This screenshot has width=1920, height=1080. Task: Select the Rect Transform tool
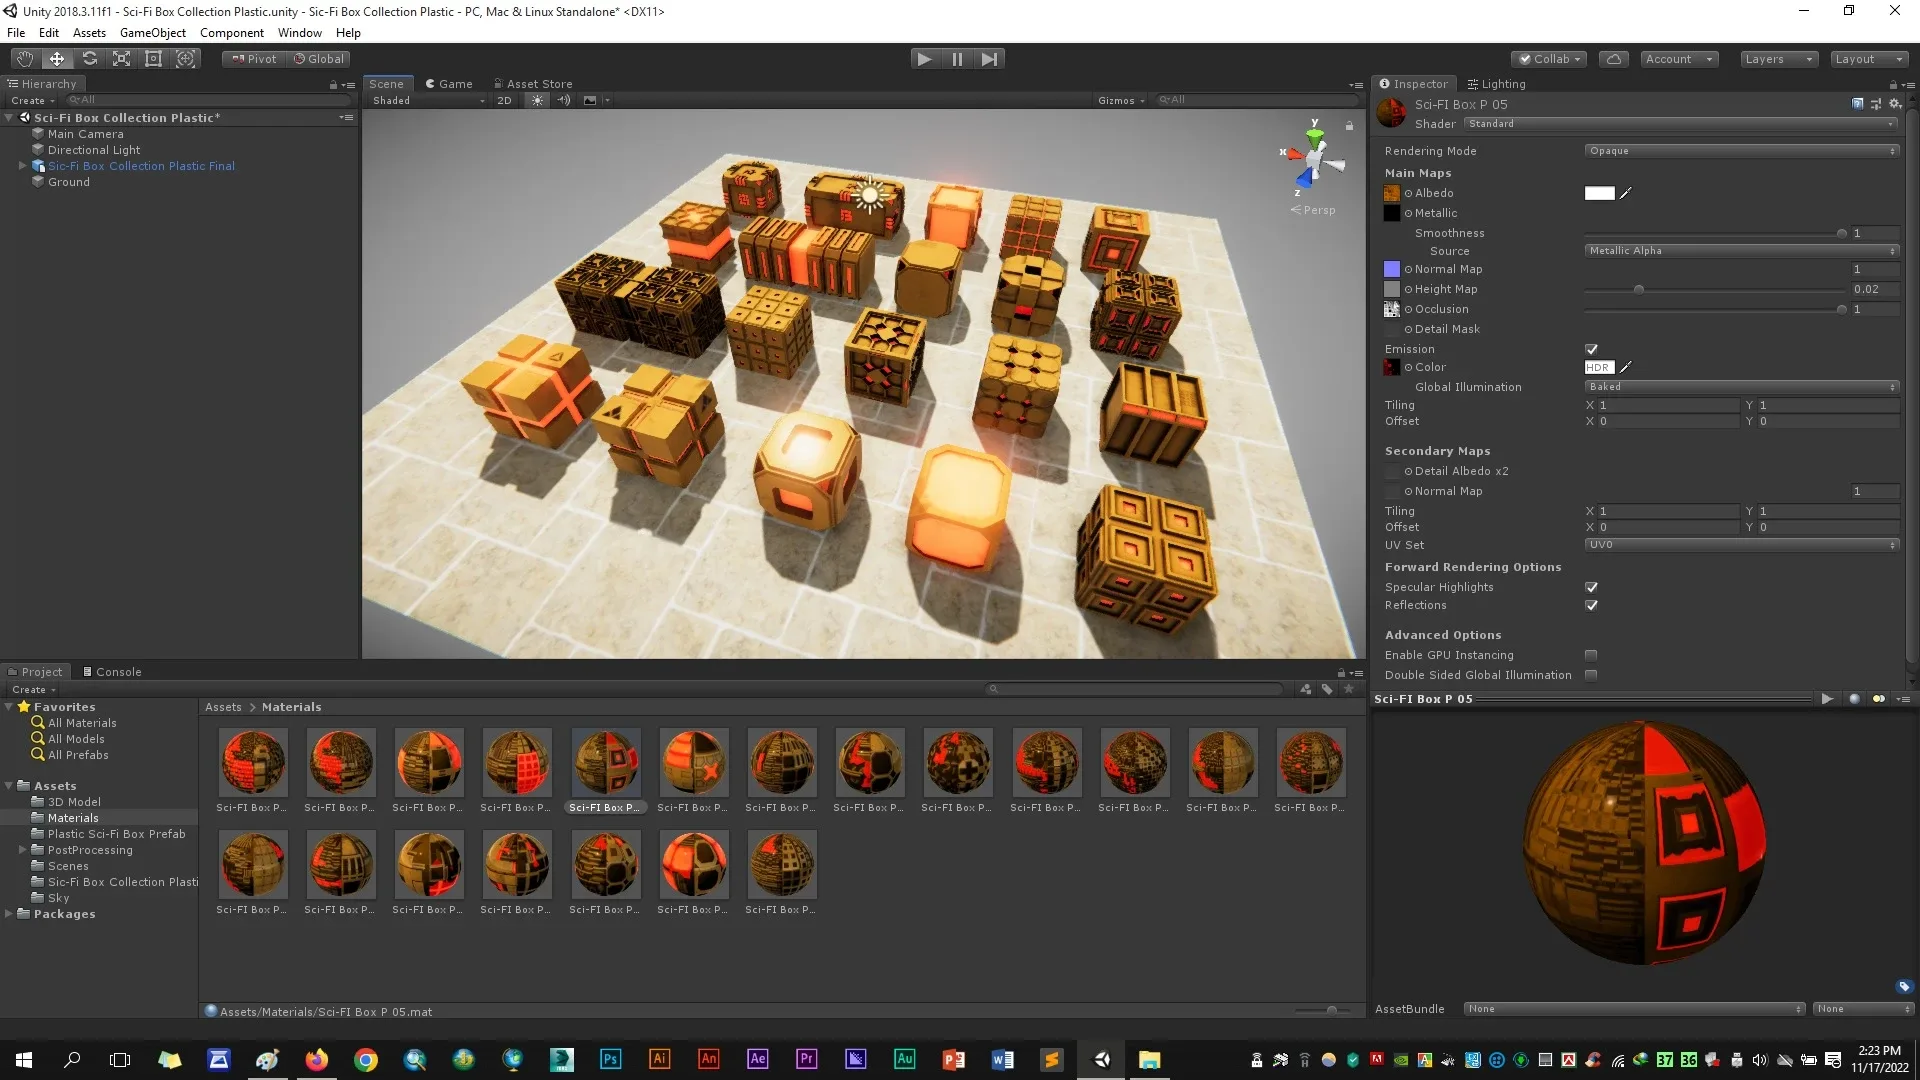153,59
